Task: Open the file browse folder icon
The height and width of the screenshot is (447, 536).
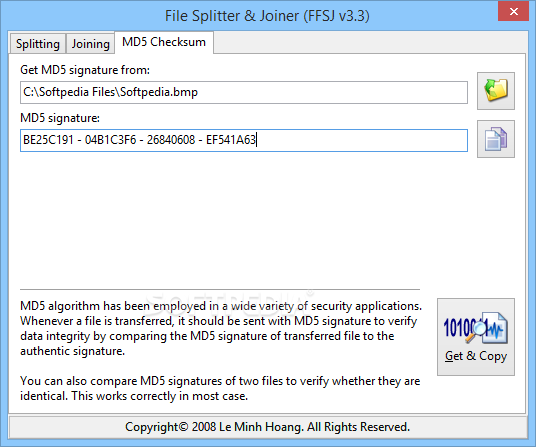Action: tap(496, 91)
